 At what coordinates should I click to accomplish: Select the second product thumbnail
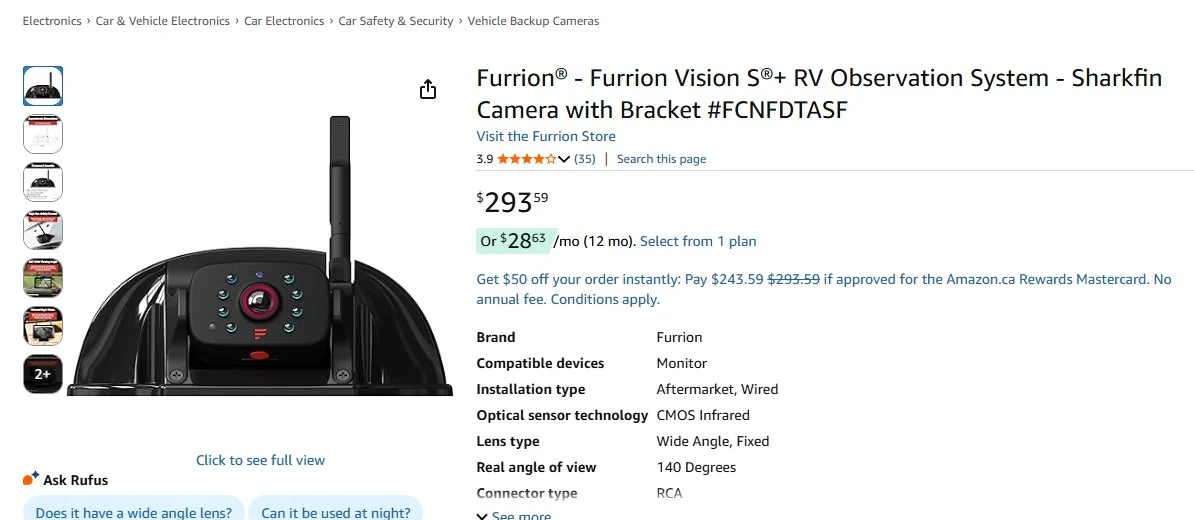pyautogui.click(x=43, y=134)
